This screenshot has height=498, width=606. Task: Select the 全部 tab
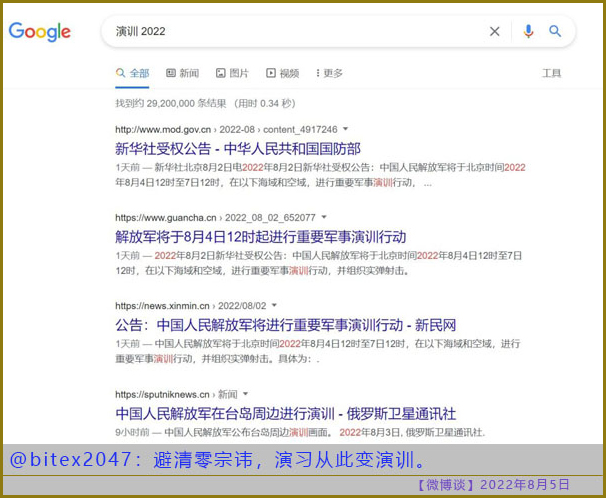pos(133,73)
